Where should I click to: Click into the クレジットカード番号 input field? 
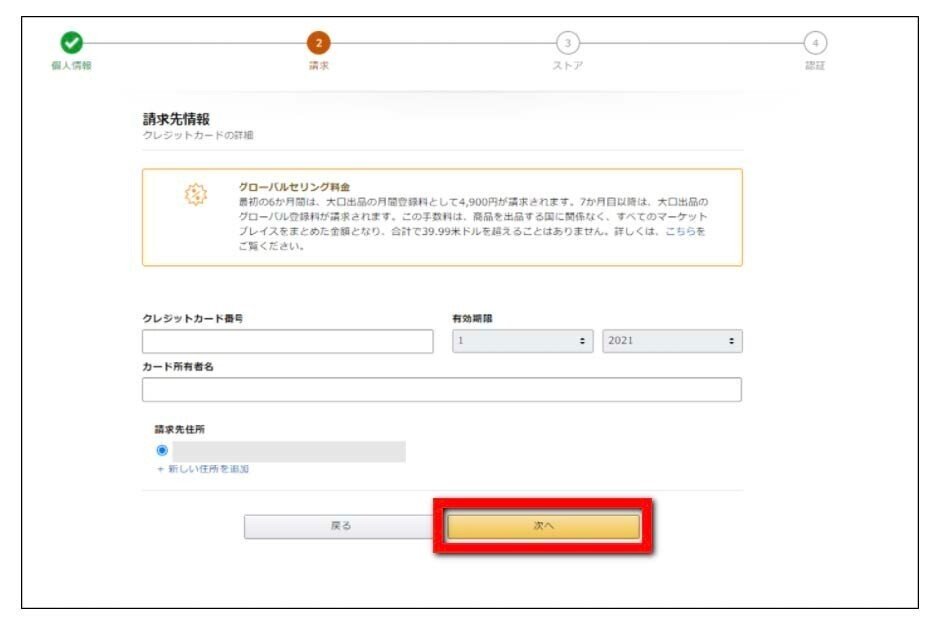coord(288,341)
